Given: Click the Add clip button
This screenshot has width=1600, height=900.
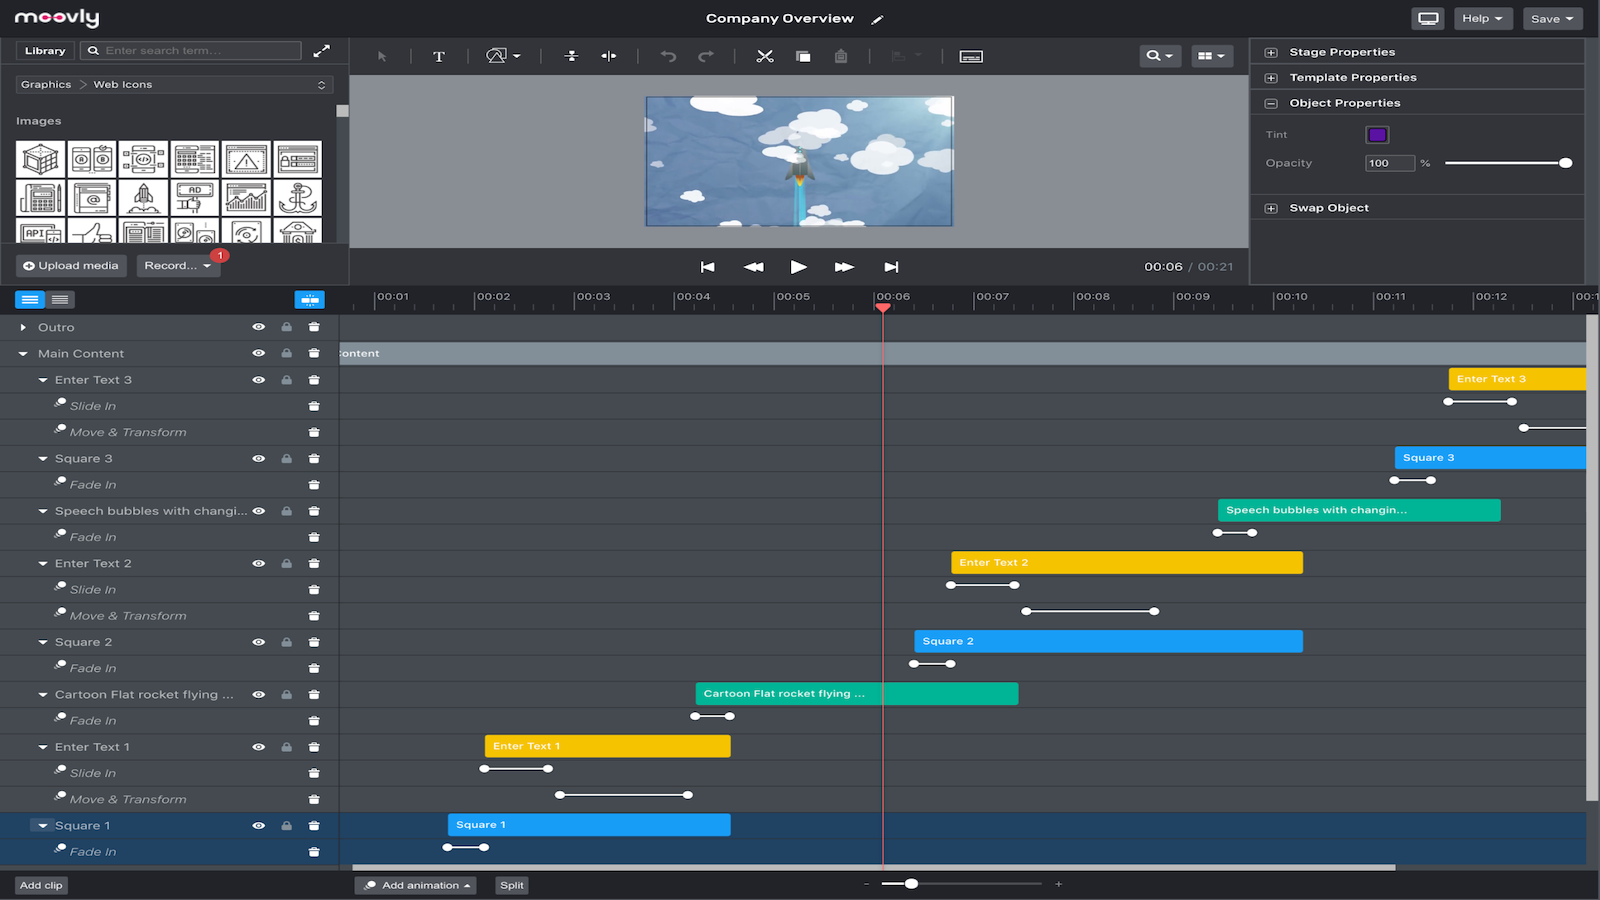Looking at the screenshot, I should pos(41,885).
